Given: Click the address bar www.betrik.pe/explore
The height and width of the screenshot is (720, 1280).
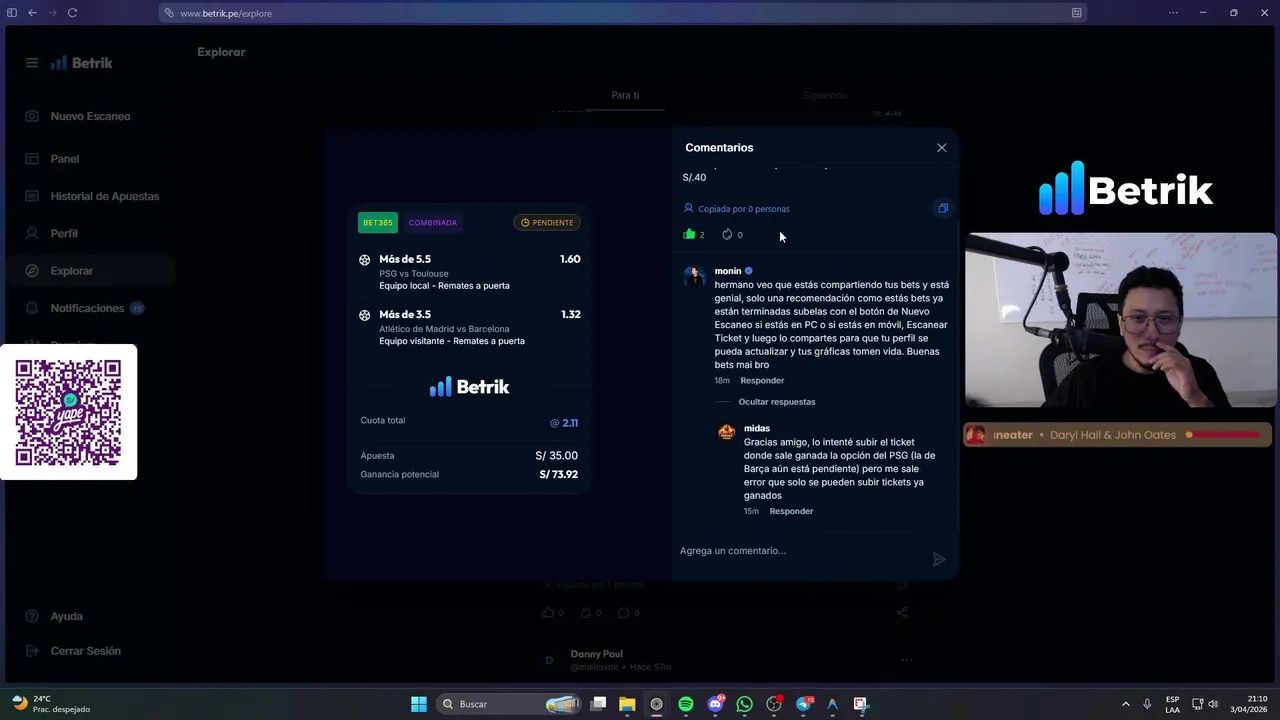Looking at the screenshot, I should coord(620,13).
